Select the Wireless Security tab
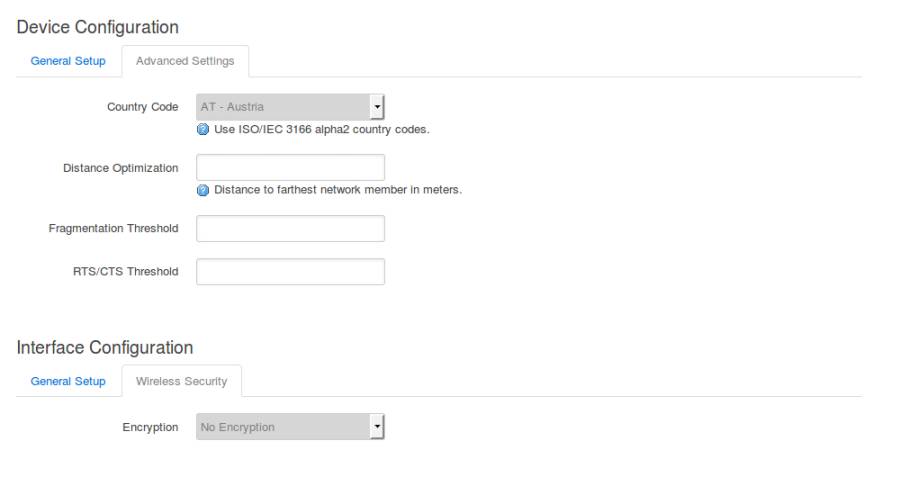This screenshot has height=477, width=900. coord(181,381)
